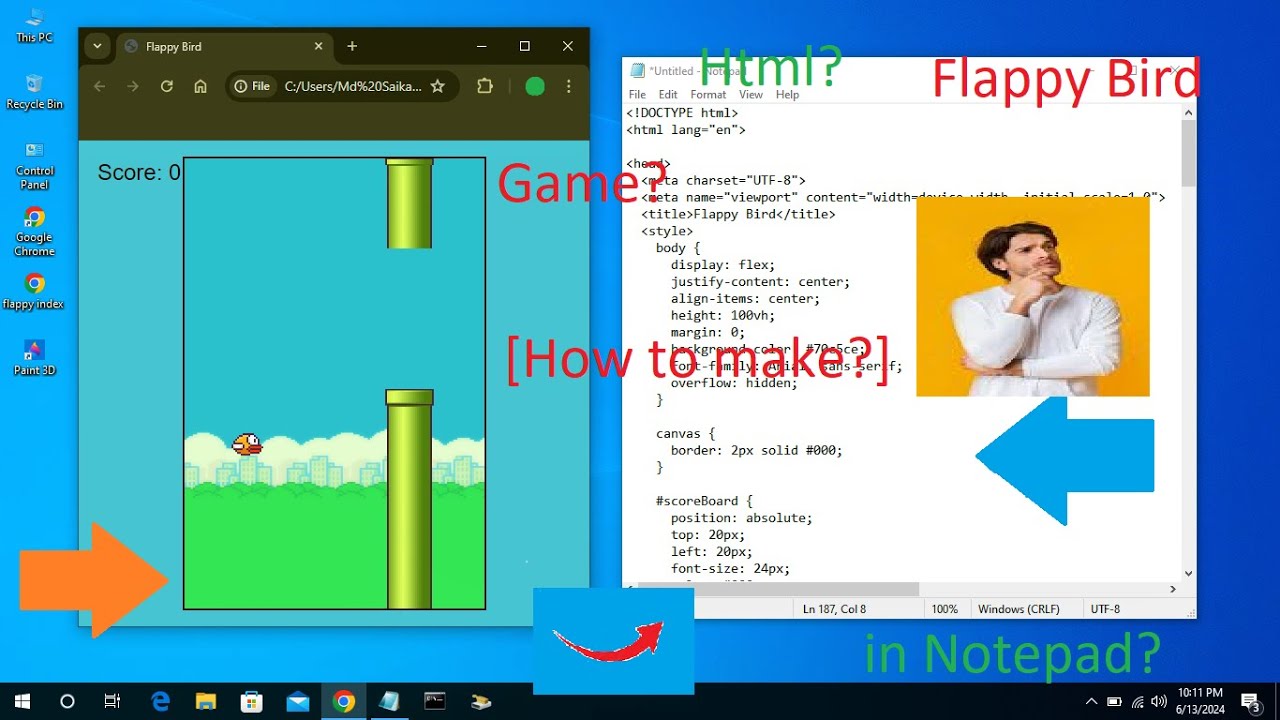This screenshot has height=720, width=1280.
Task: Open Control Panel desktop icon
Action: point(34,165)
